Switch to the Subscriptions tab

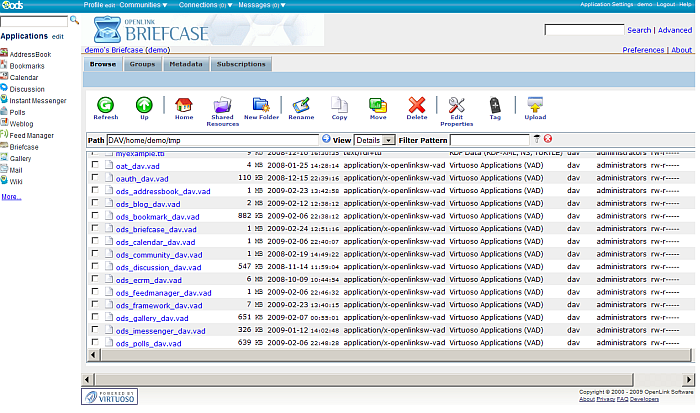click(241, 64)
